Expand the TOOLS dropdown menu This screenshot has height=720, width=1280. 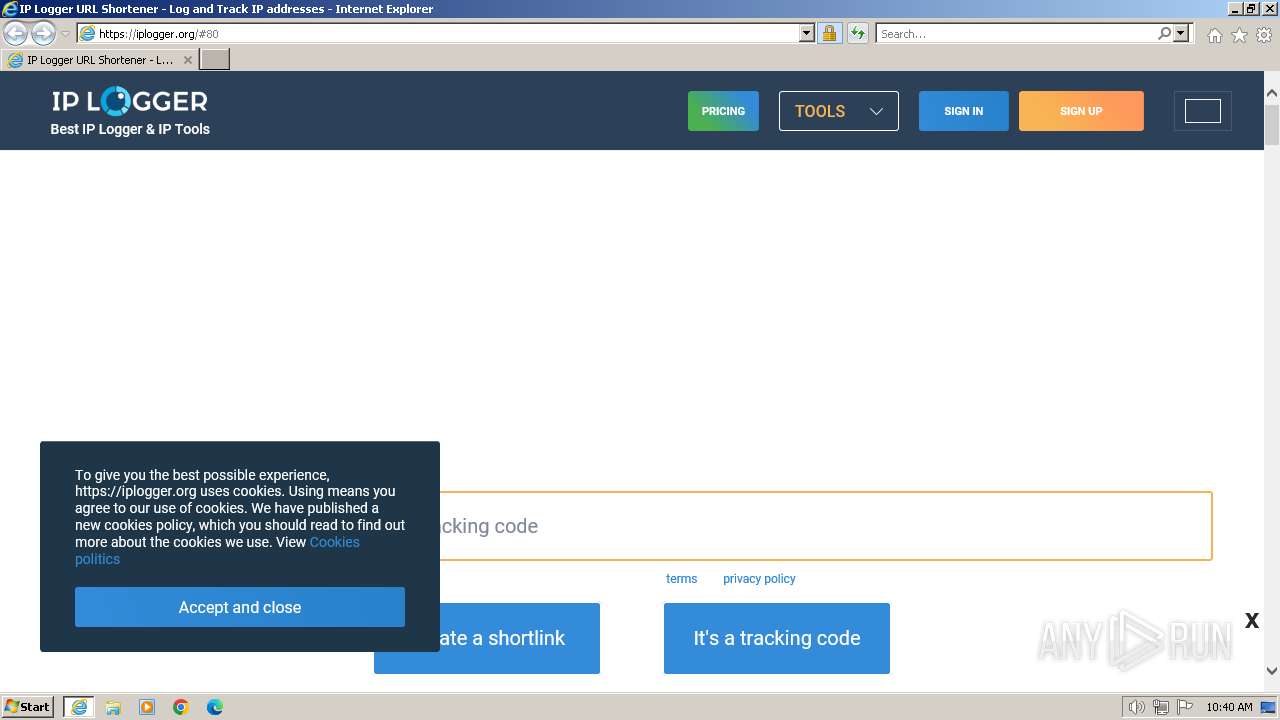pos(839,111)
